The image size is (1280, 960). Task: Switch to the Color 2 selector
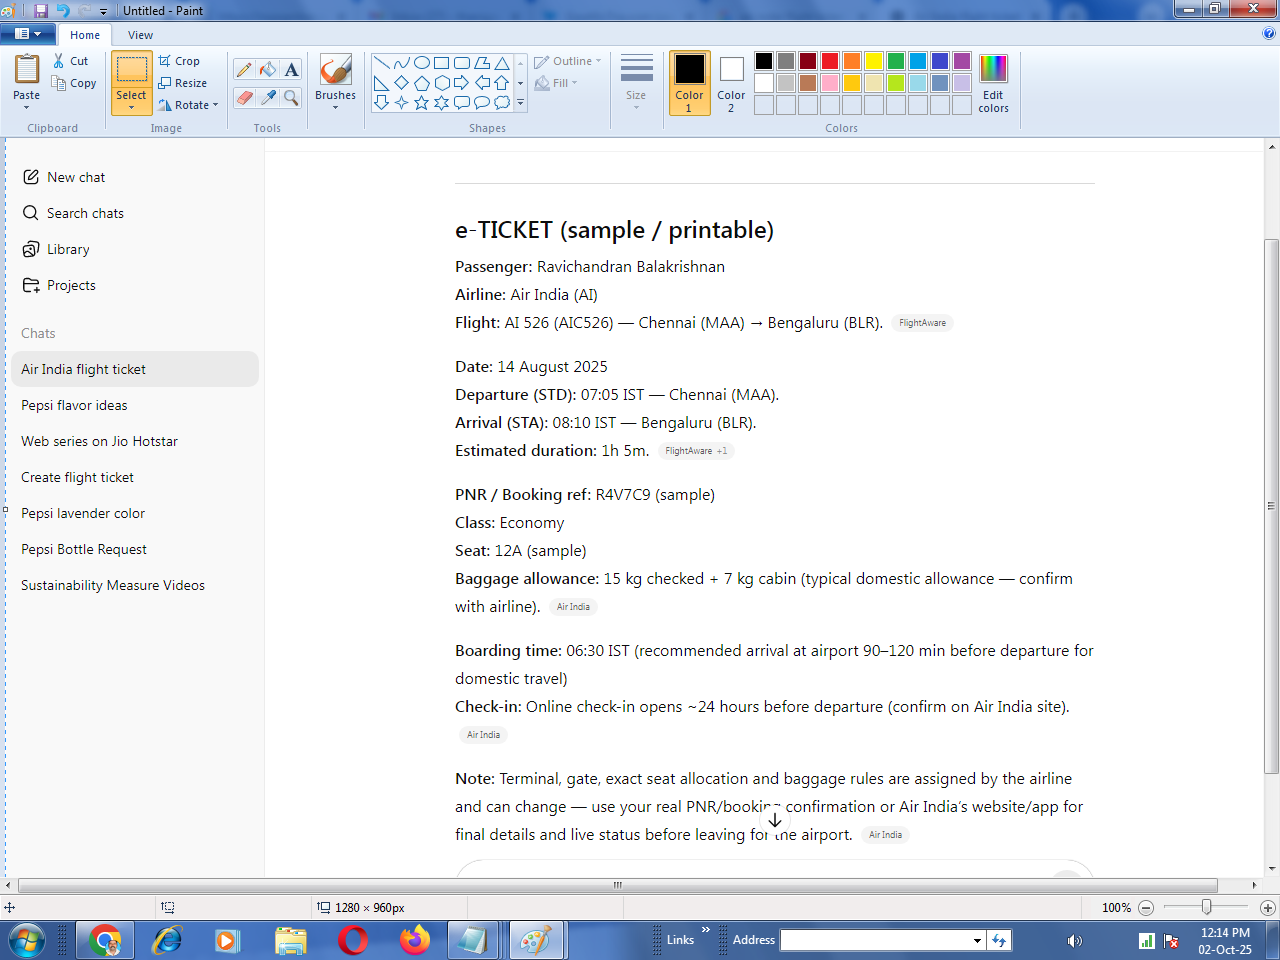(x=731, y=83)
